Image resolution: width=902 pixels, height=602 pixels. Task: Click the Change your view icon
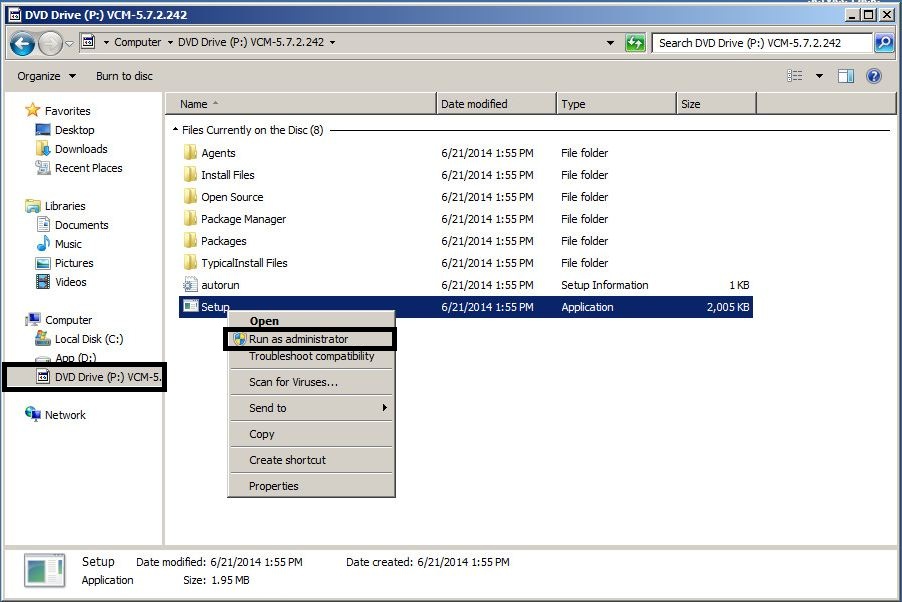click(795, 76)
